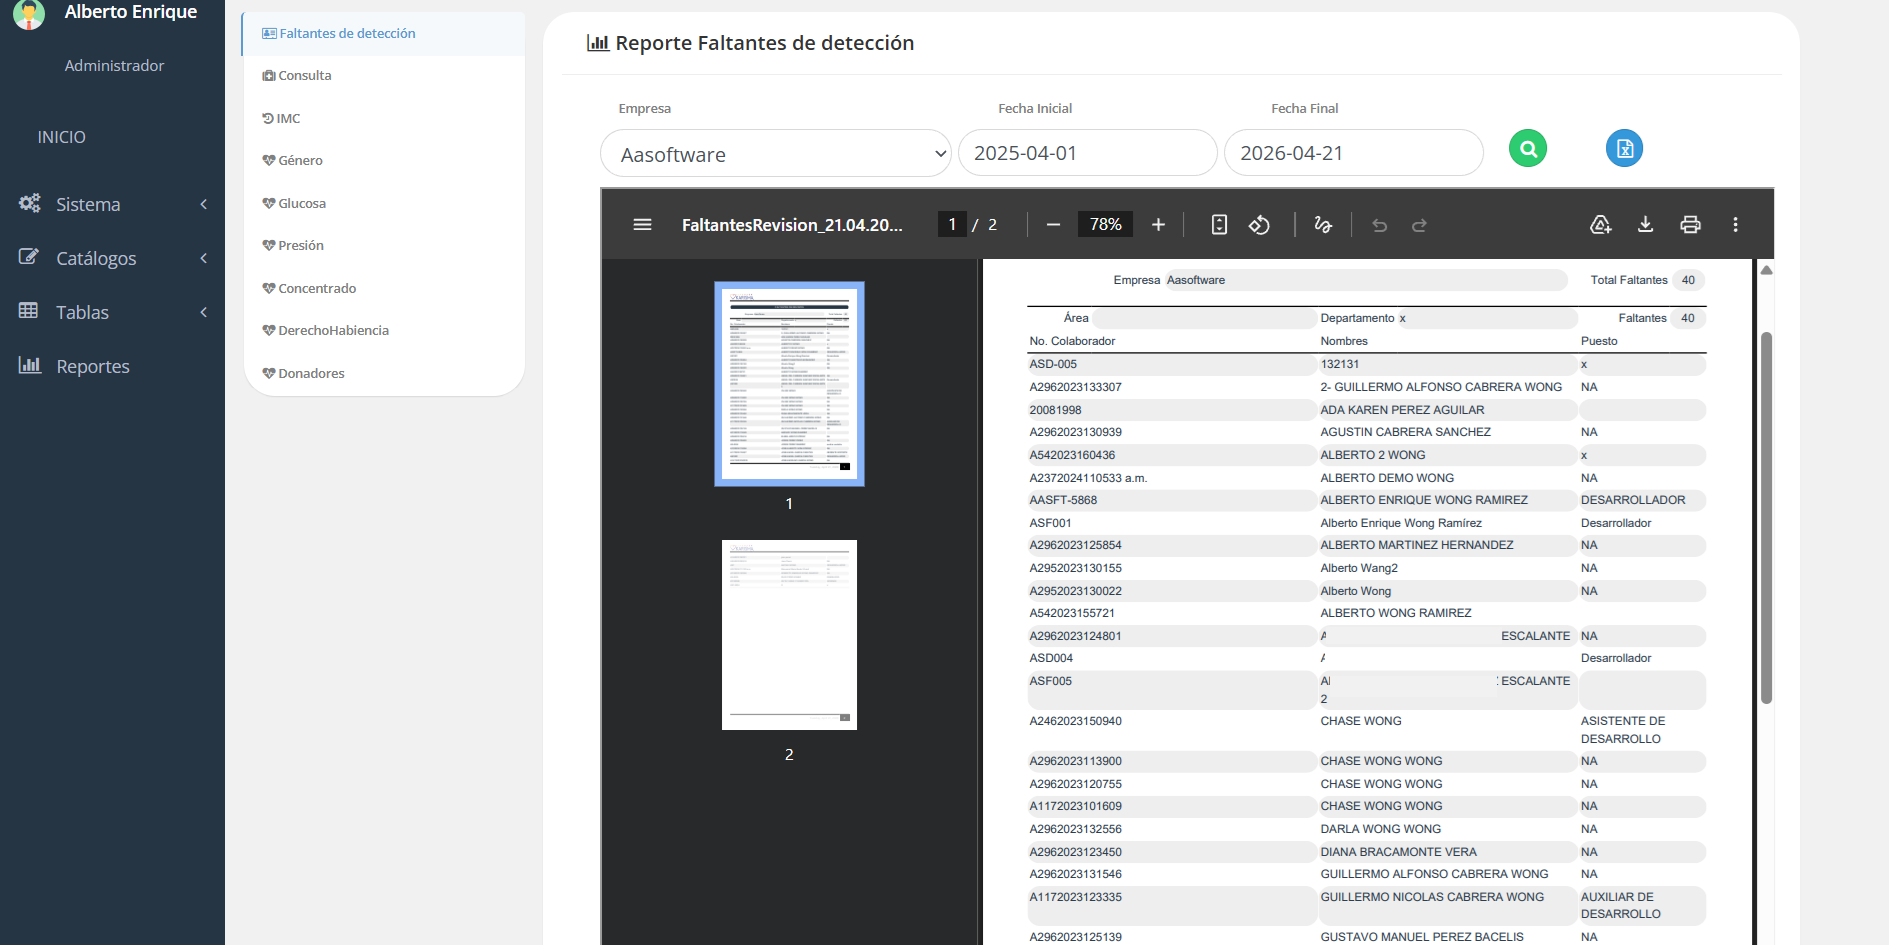The width and height of the screenshot is (1889, 945).
Task: Open the Reportes sidebar section
Action: click(93, 366)
